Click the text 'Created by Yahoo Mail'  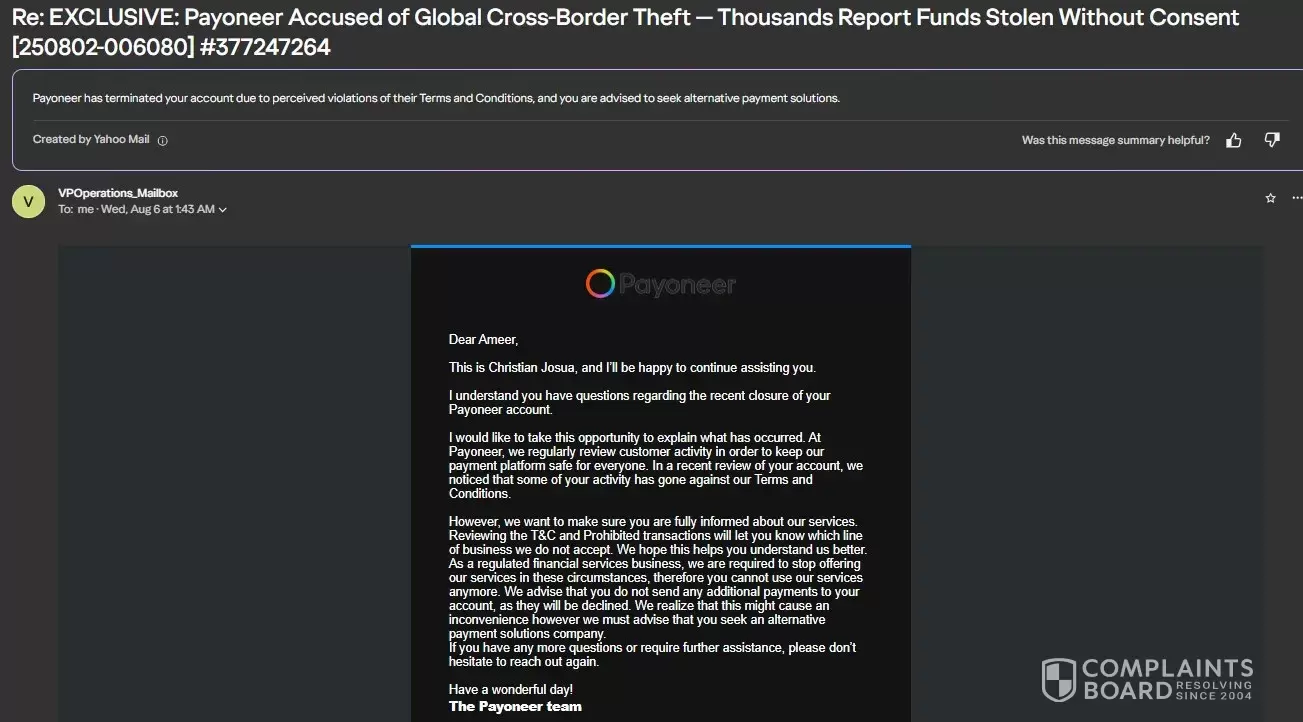pos(91,140)
